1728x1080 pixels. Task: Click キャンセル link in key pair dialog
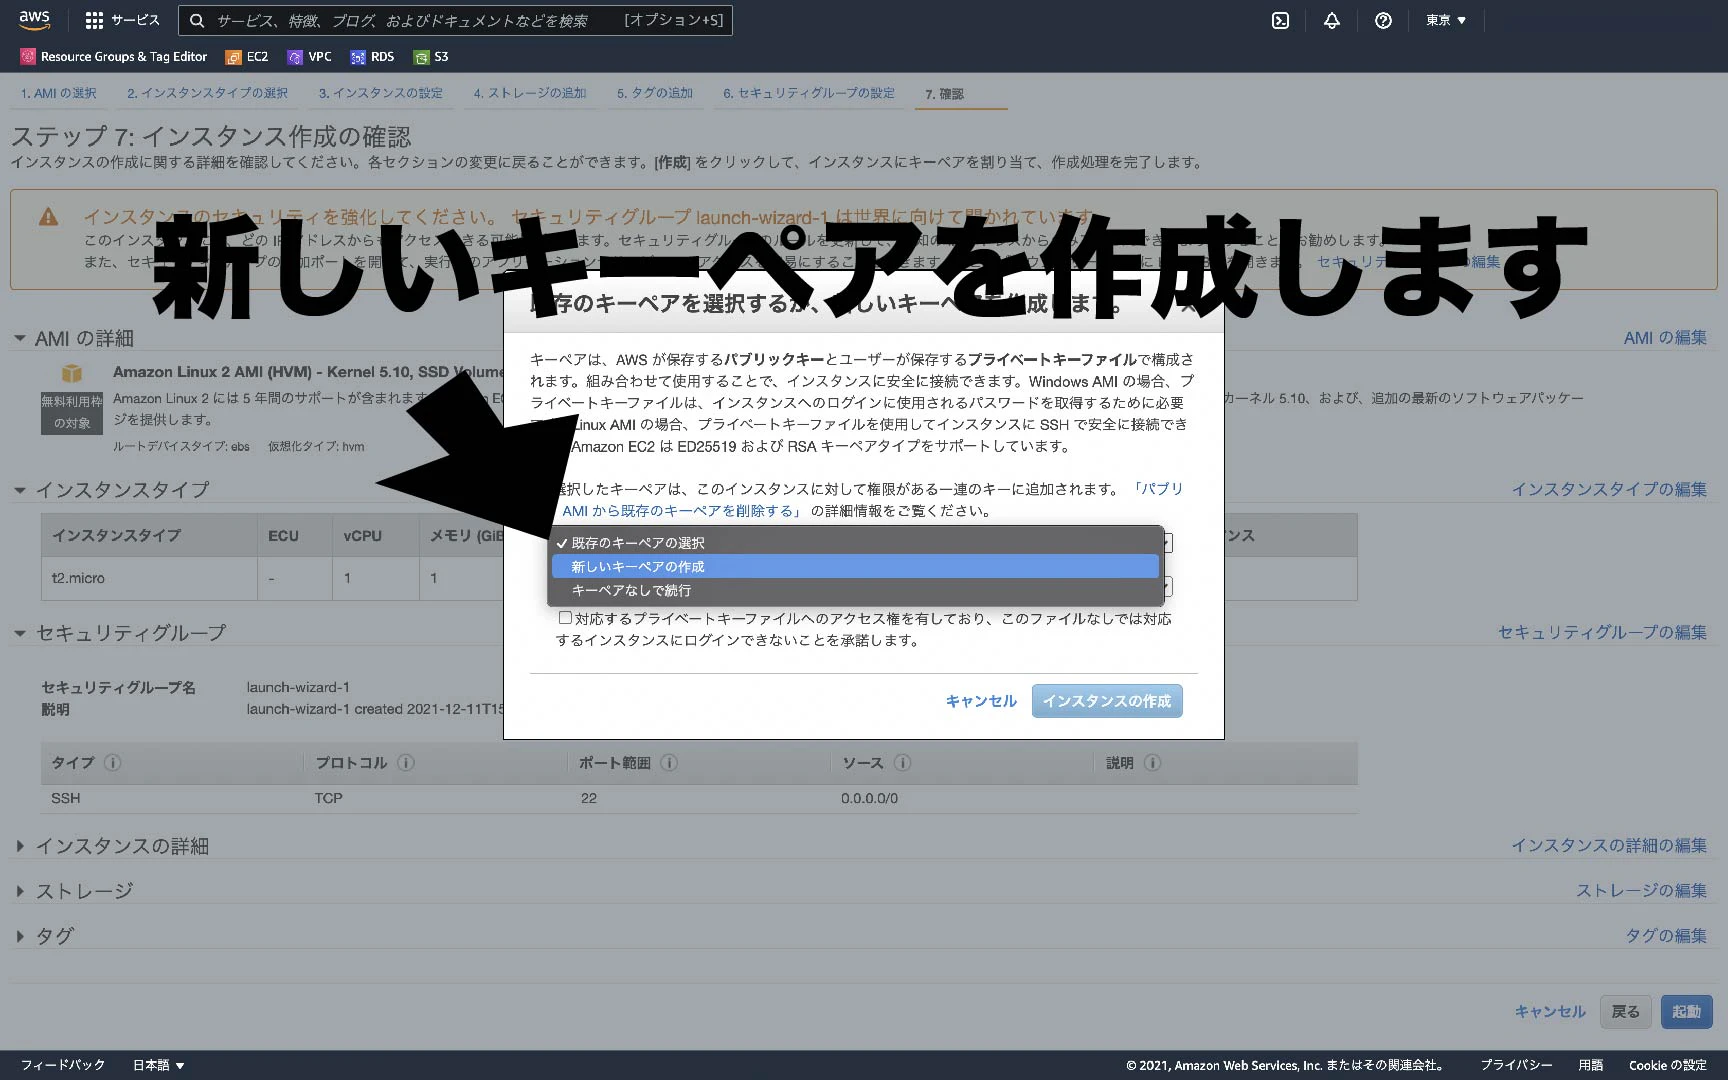981,701
